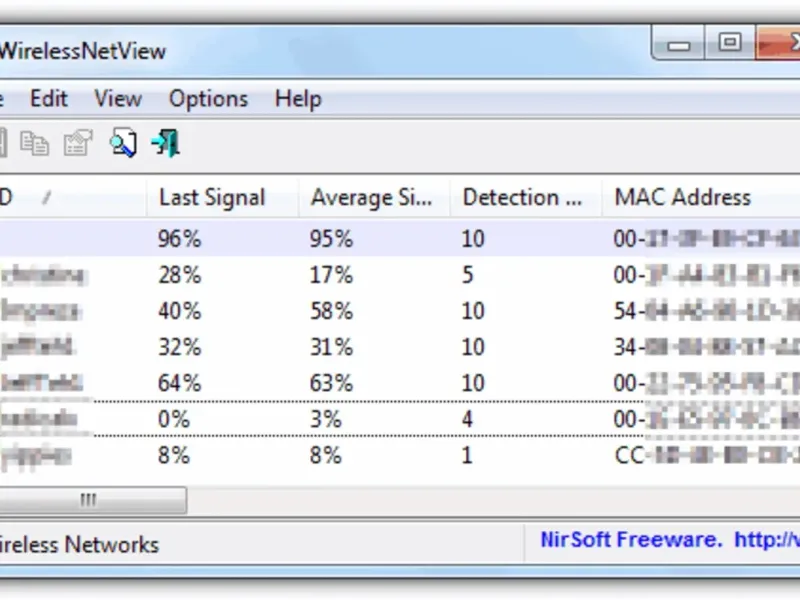800x600 pixels.
Task: Click the Properties toolbar icon
Action: point(78,144)
